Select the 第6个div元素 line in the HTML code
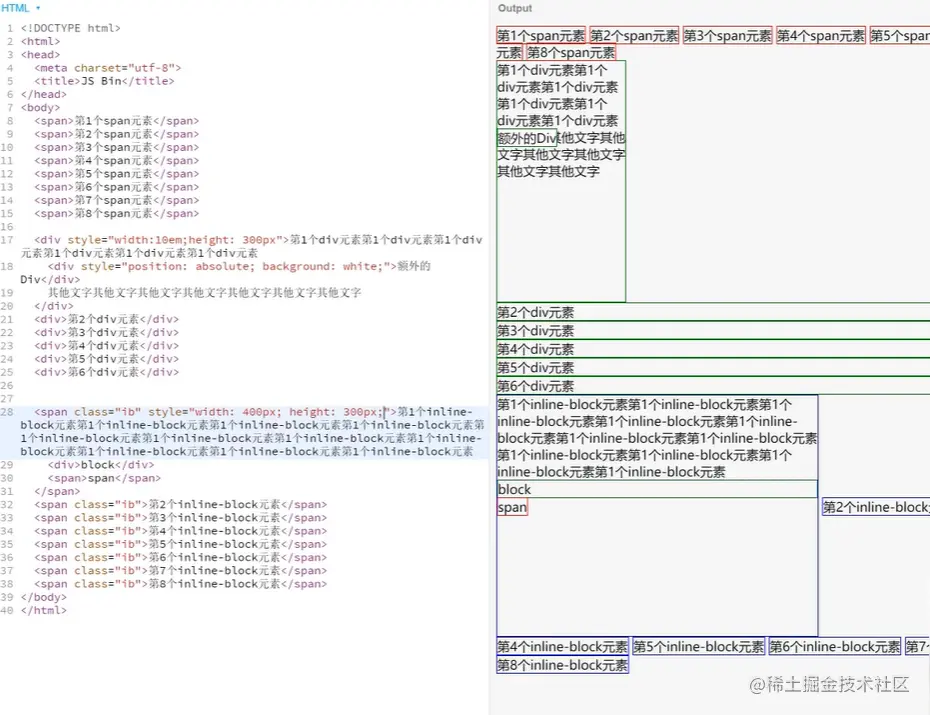The width and height of the screenshot is (930, 715). point(107,372)
